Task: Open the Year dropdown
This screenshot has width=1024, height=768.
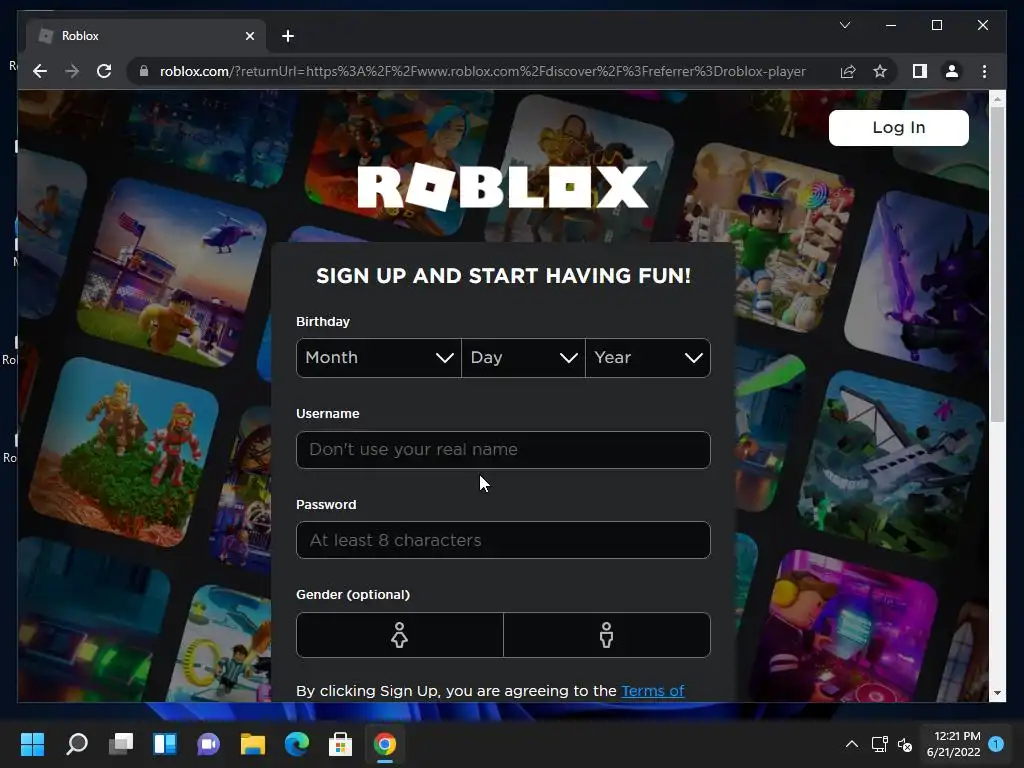Action: pyautogui.click(x=648, y=358)
